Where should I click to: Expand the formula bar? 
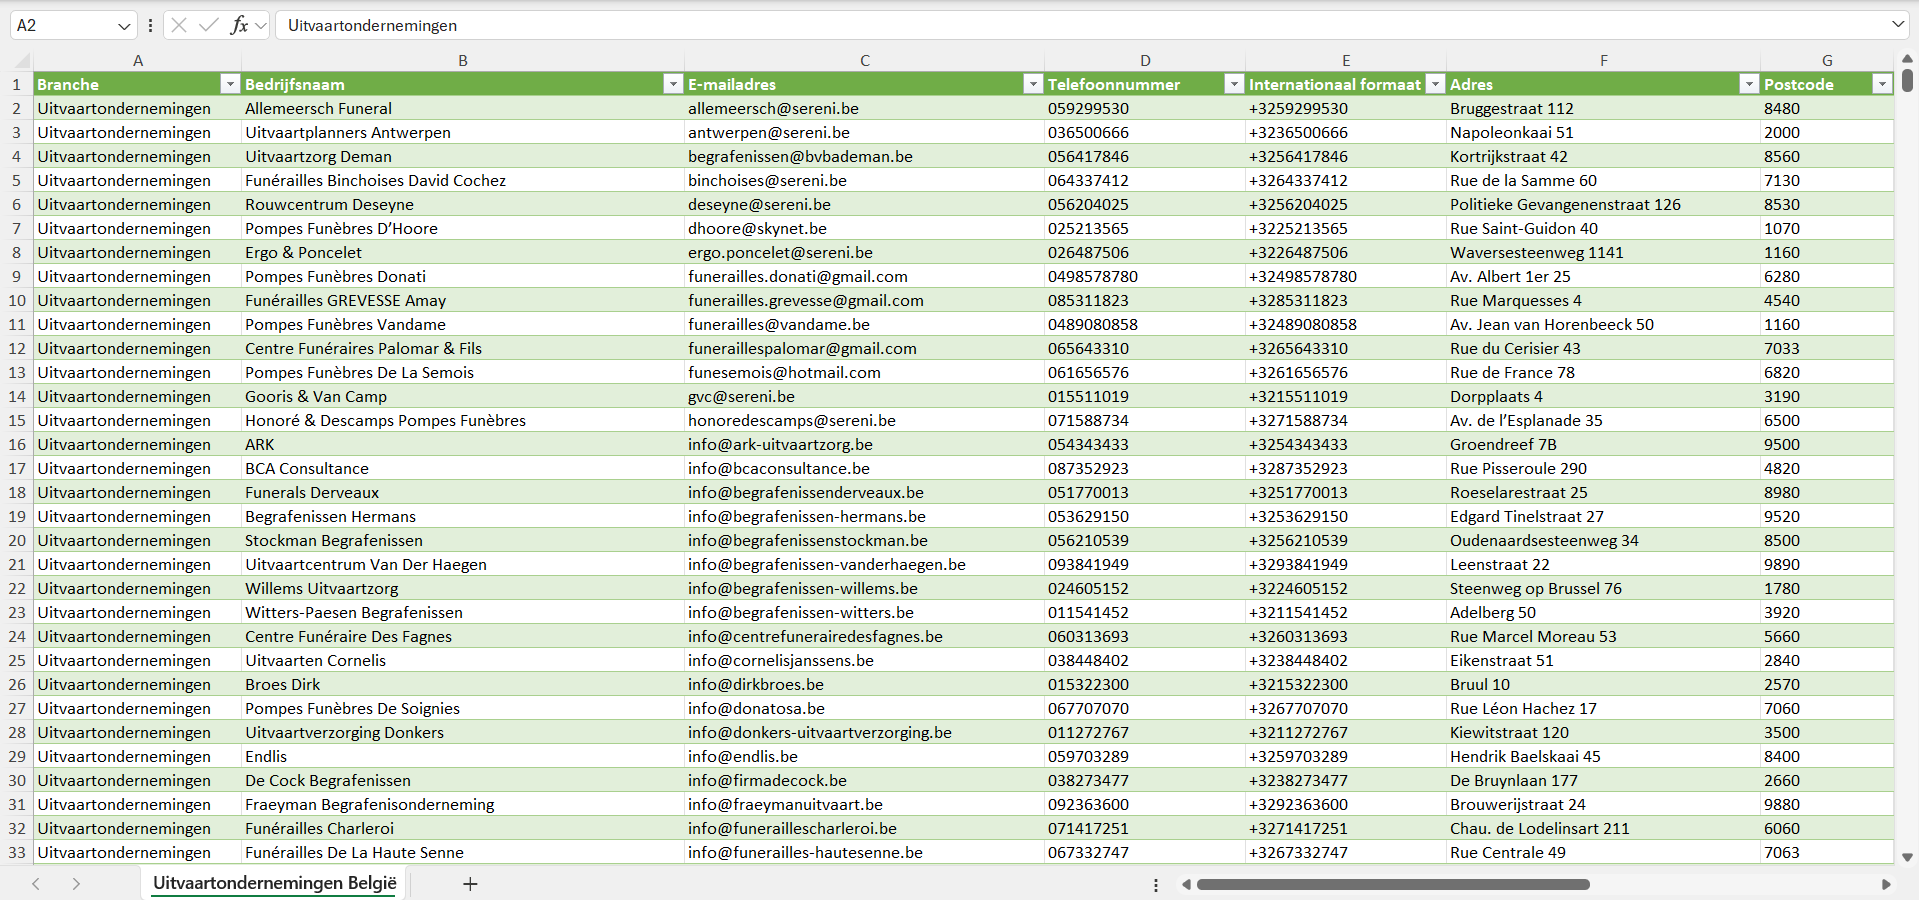click(x=1897, y=25)
